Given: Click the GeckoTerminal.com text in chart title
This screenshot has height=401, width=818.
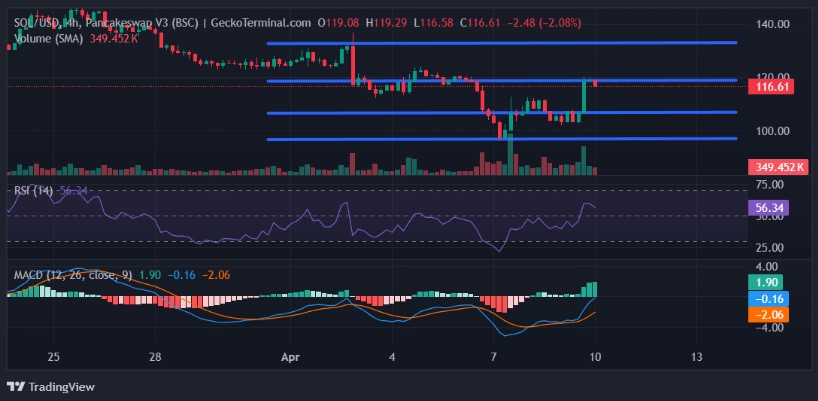Looking at the screenshot, I should point(259,22).
